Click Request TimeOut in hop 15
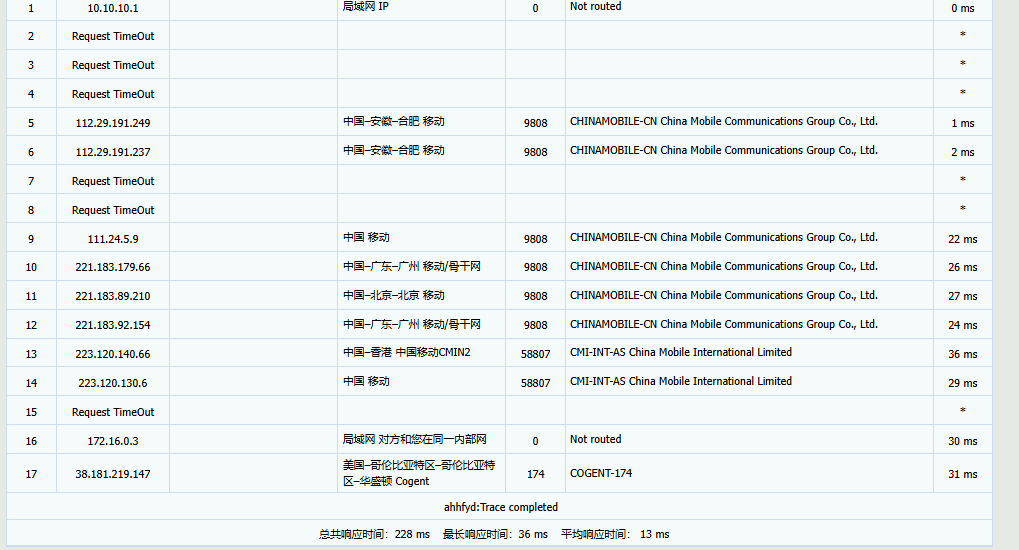Screen dimensions: 1019x550 pos(113,412)
